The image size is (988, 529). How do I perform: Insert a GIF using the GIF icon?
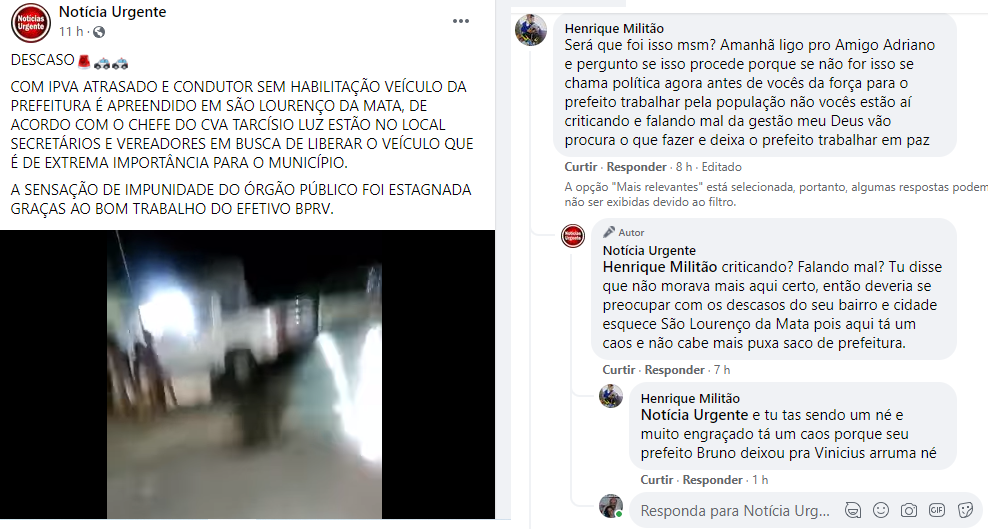(x=937, y=509)
